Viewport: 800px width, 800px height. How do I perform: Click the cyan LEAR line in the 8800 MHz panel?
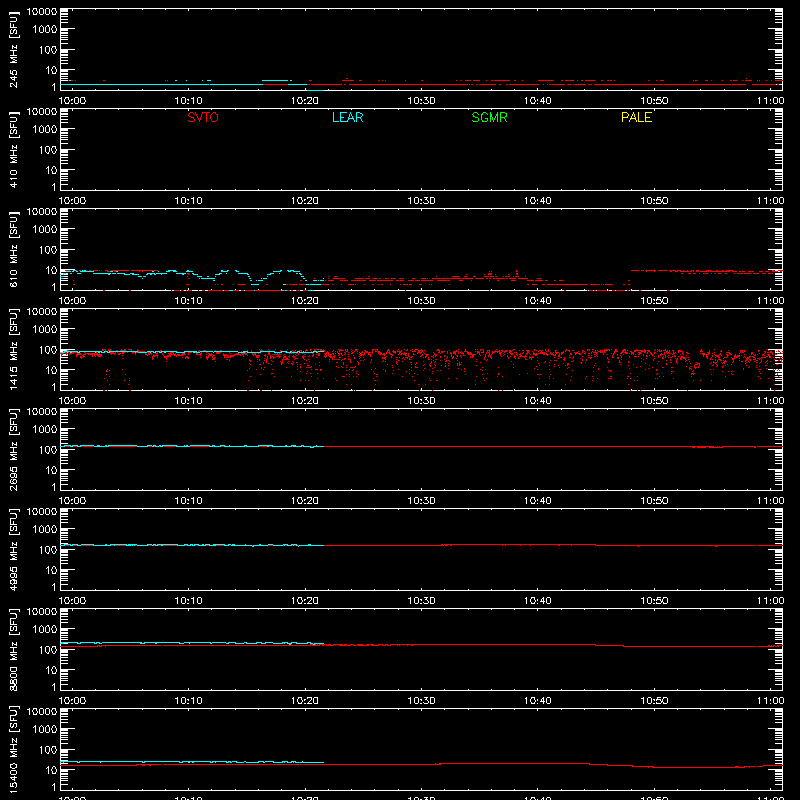point(192,643)
